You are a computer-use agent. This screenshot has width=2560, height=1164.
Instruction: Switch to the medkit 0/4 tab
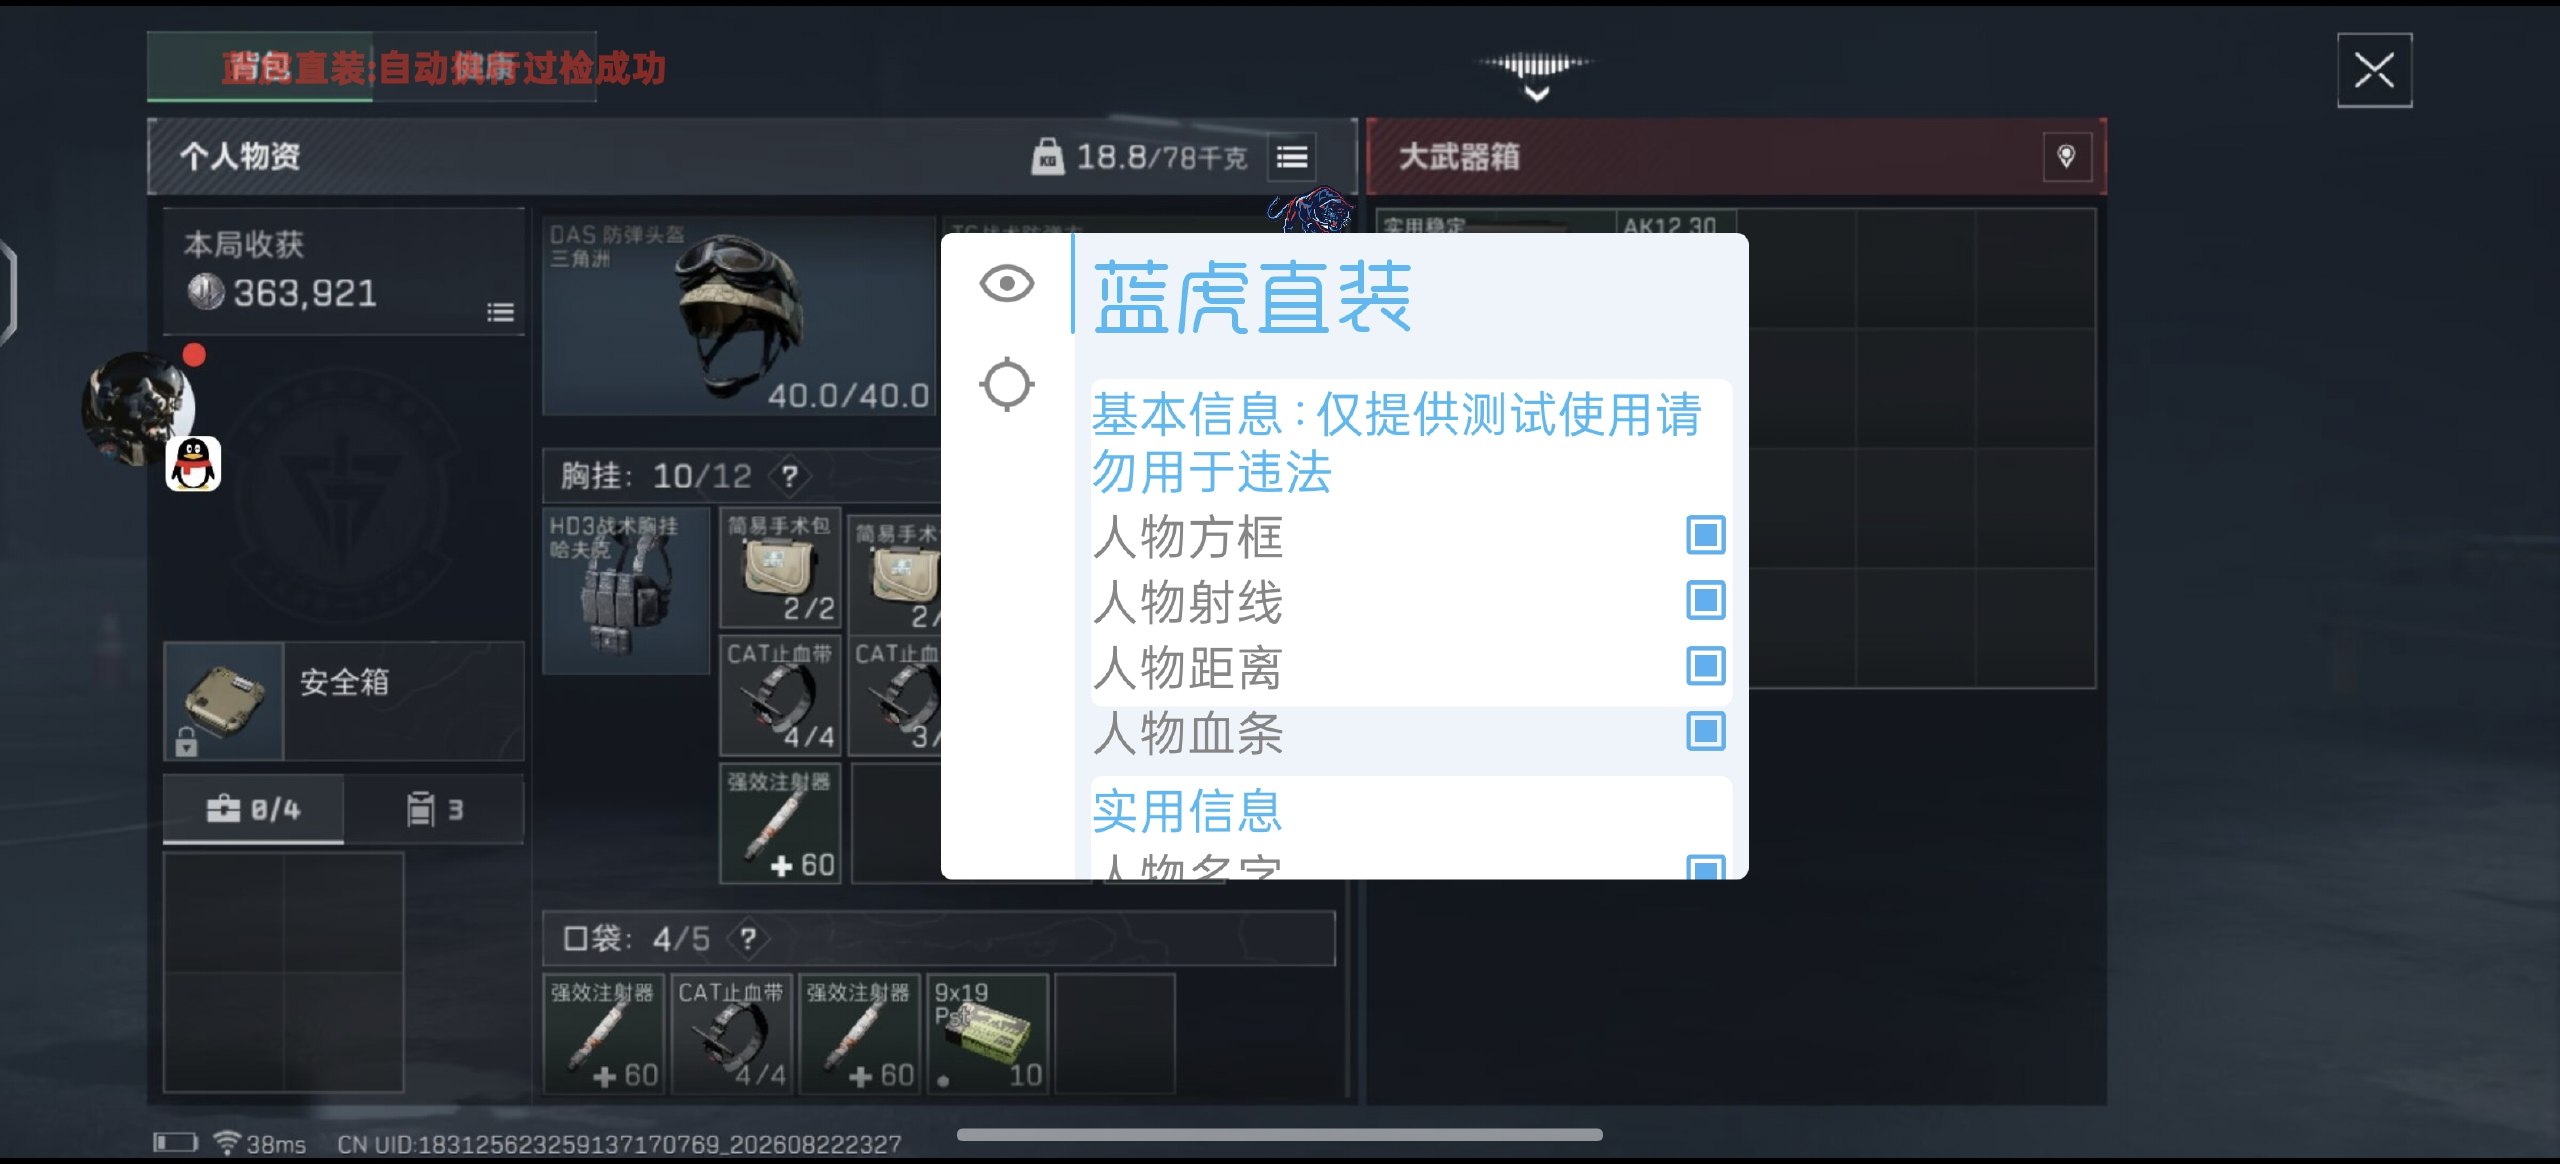click(x=254, y=808)
